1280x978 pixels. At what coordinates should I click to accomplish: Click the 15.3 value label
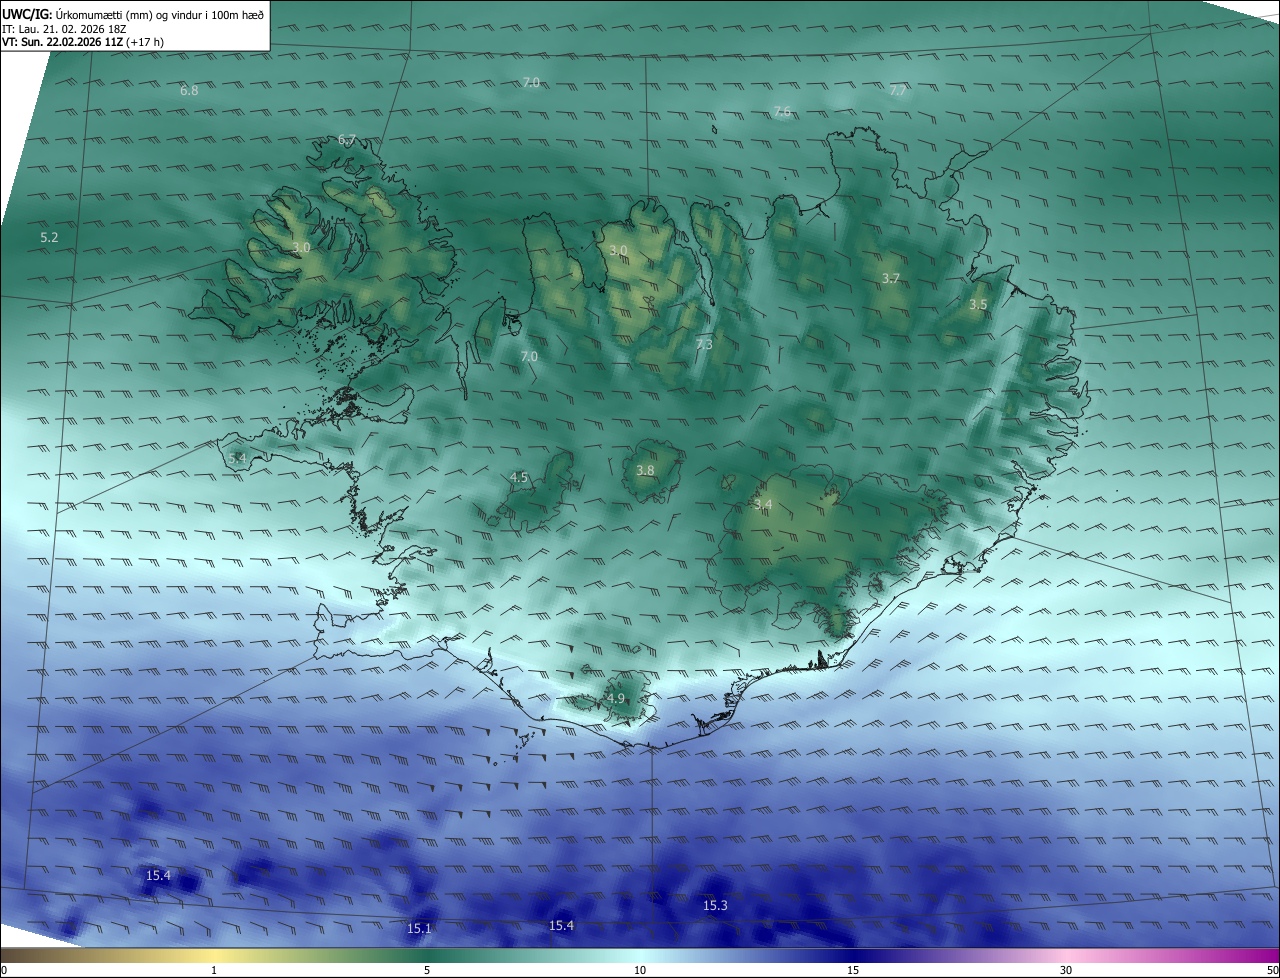[x=715, y=906]
